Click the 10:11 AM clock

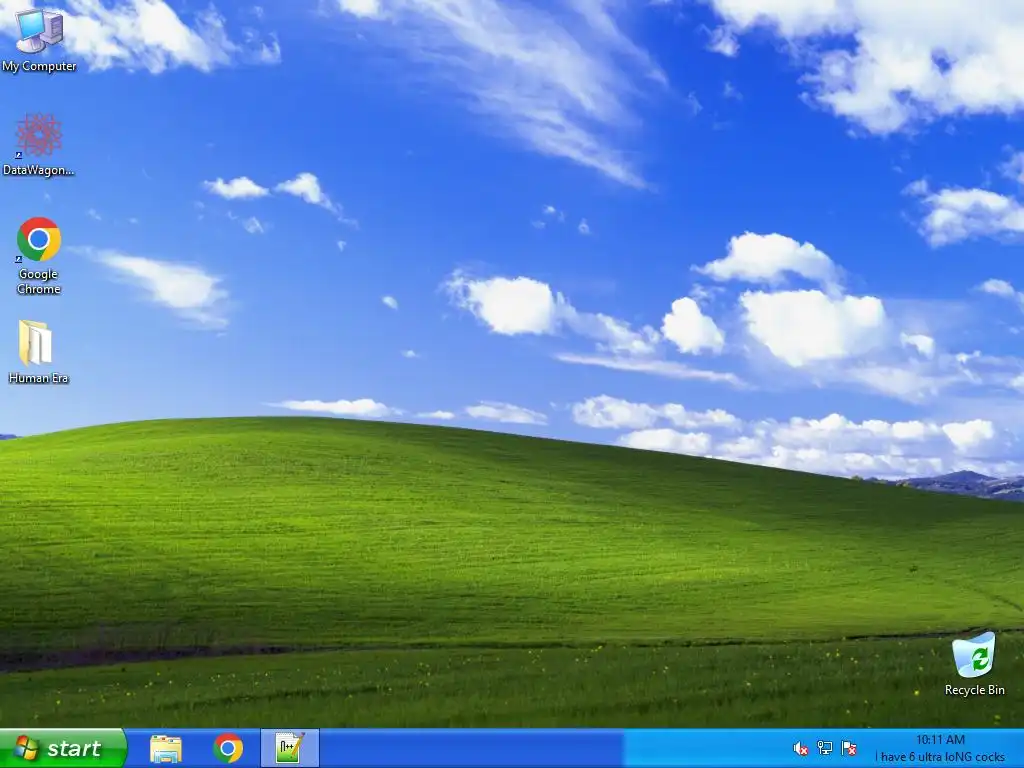click(940, 740)
